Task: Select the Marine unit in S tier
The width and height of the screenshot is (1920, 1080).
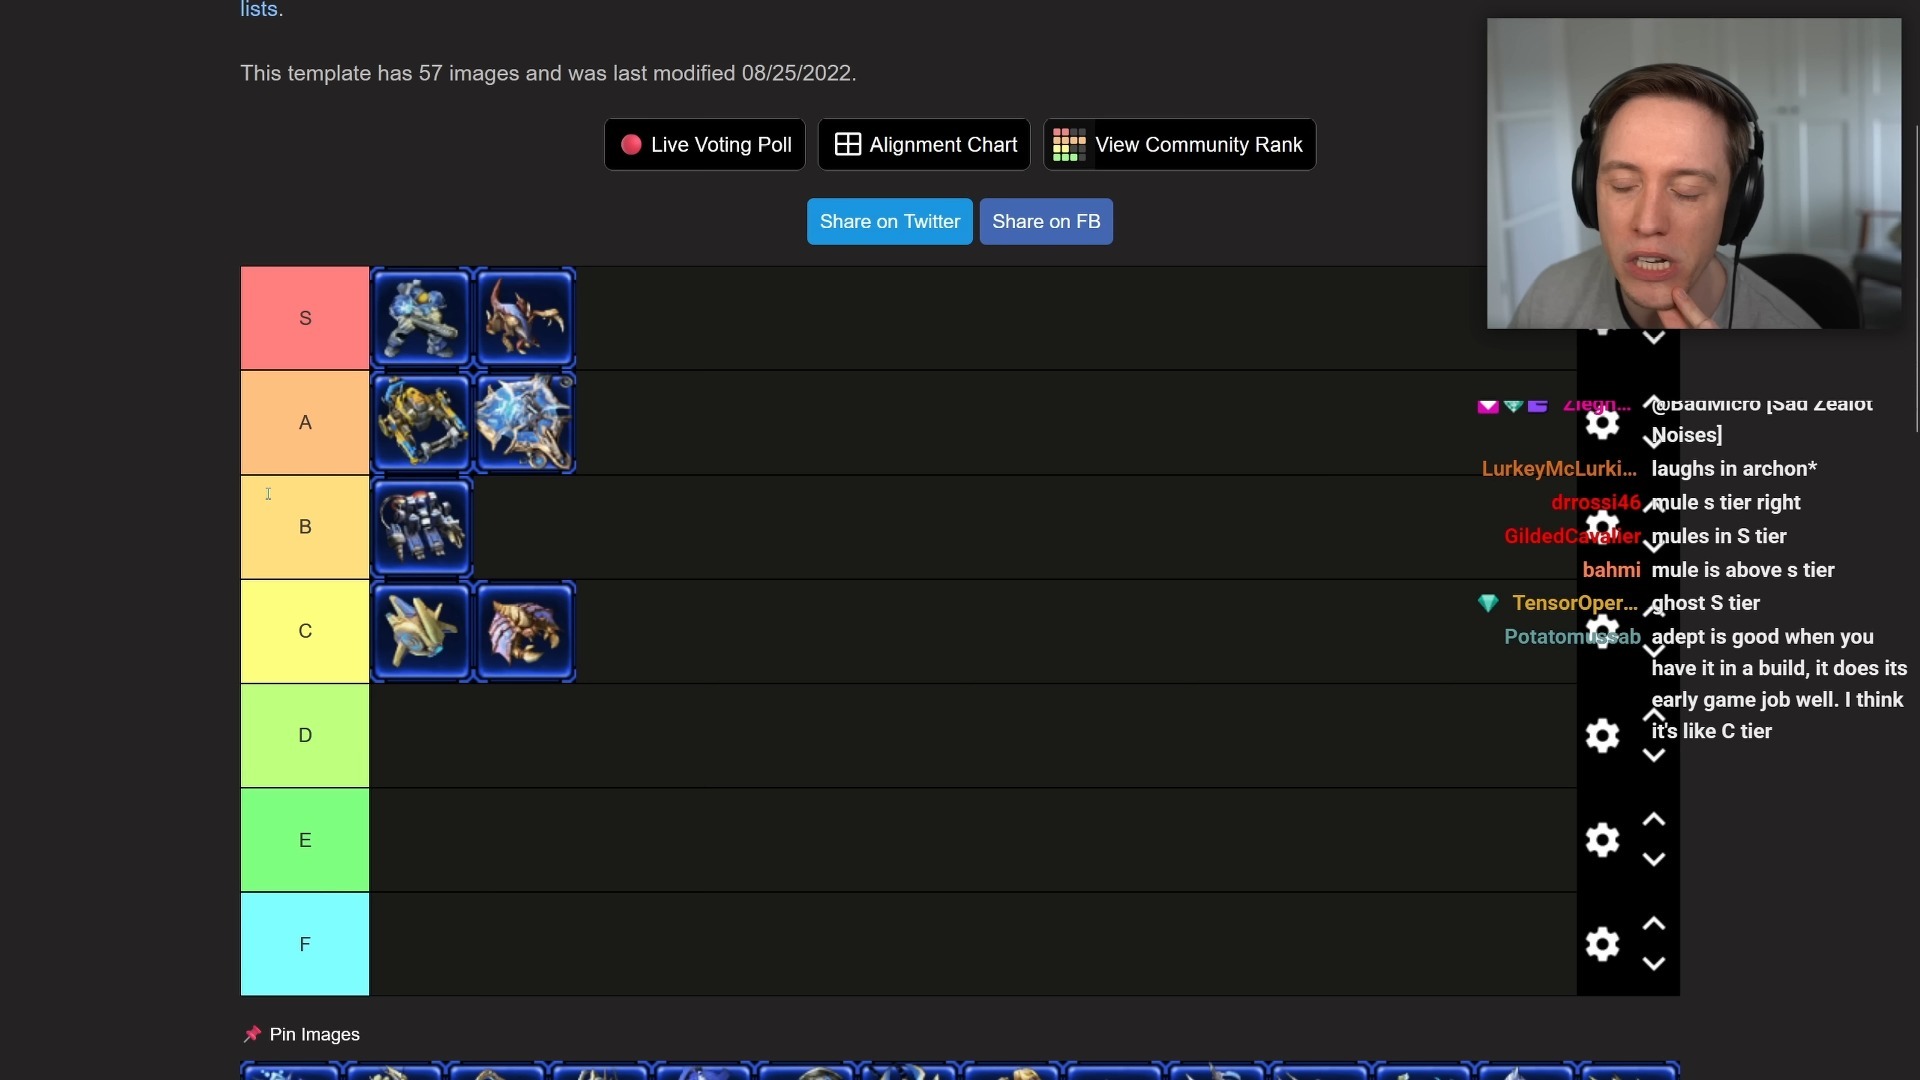Action: point(421,318)
